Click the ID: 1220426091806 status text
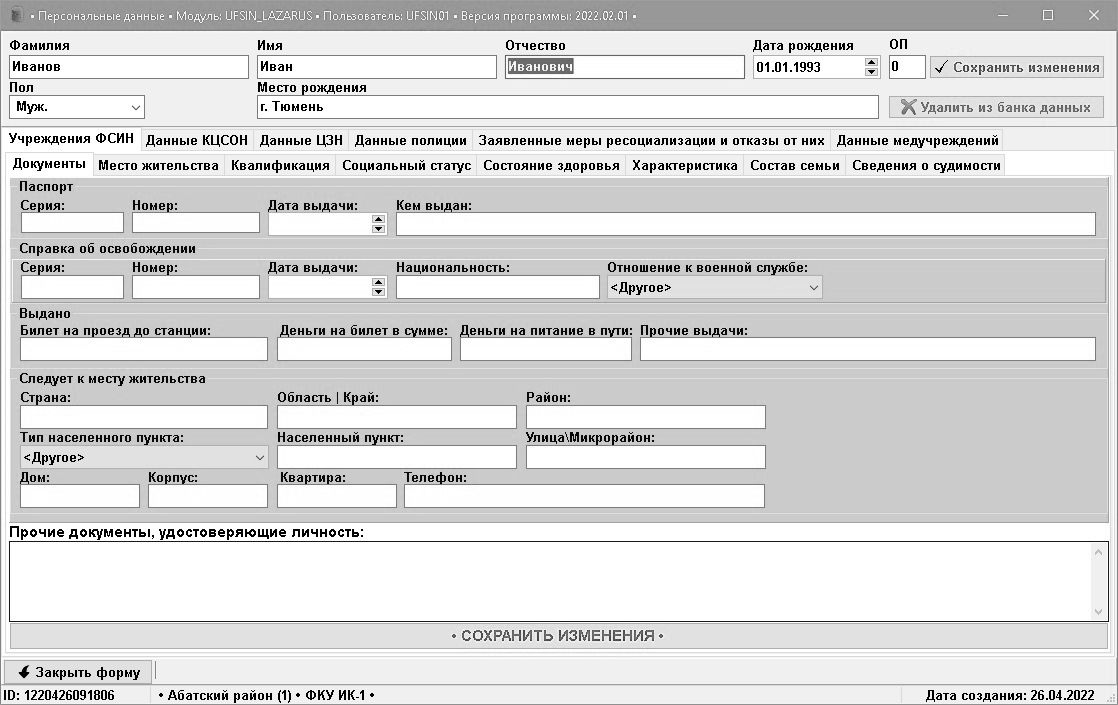 pyautogui.click(x=59, y=695)
